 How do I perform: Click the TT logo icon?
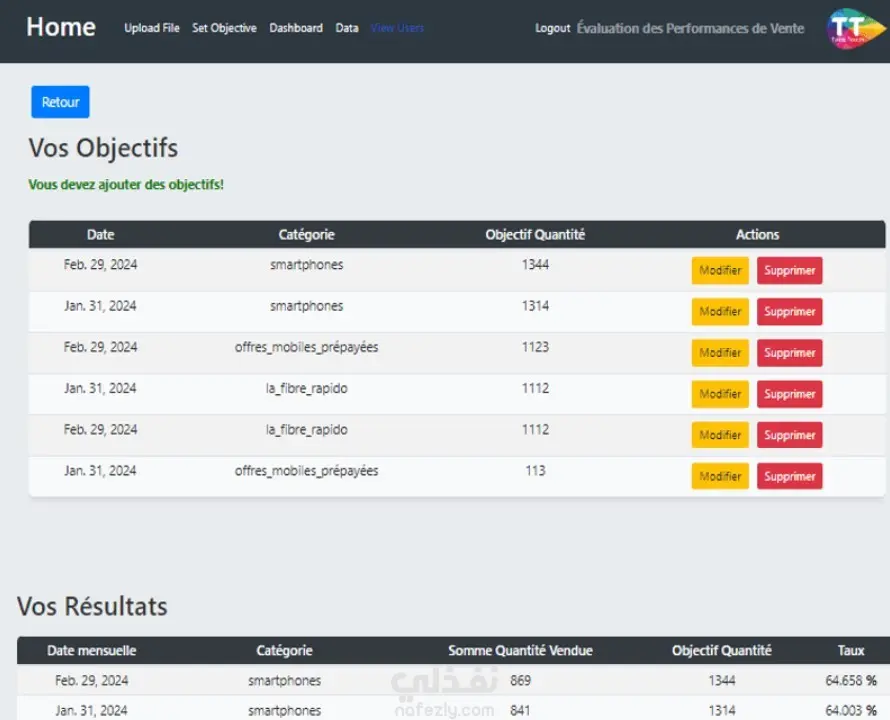[x=855, y=28]
